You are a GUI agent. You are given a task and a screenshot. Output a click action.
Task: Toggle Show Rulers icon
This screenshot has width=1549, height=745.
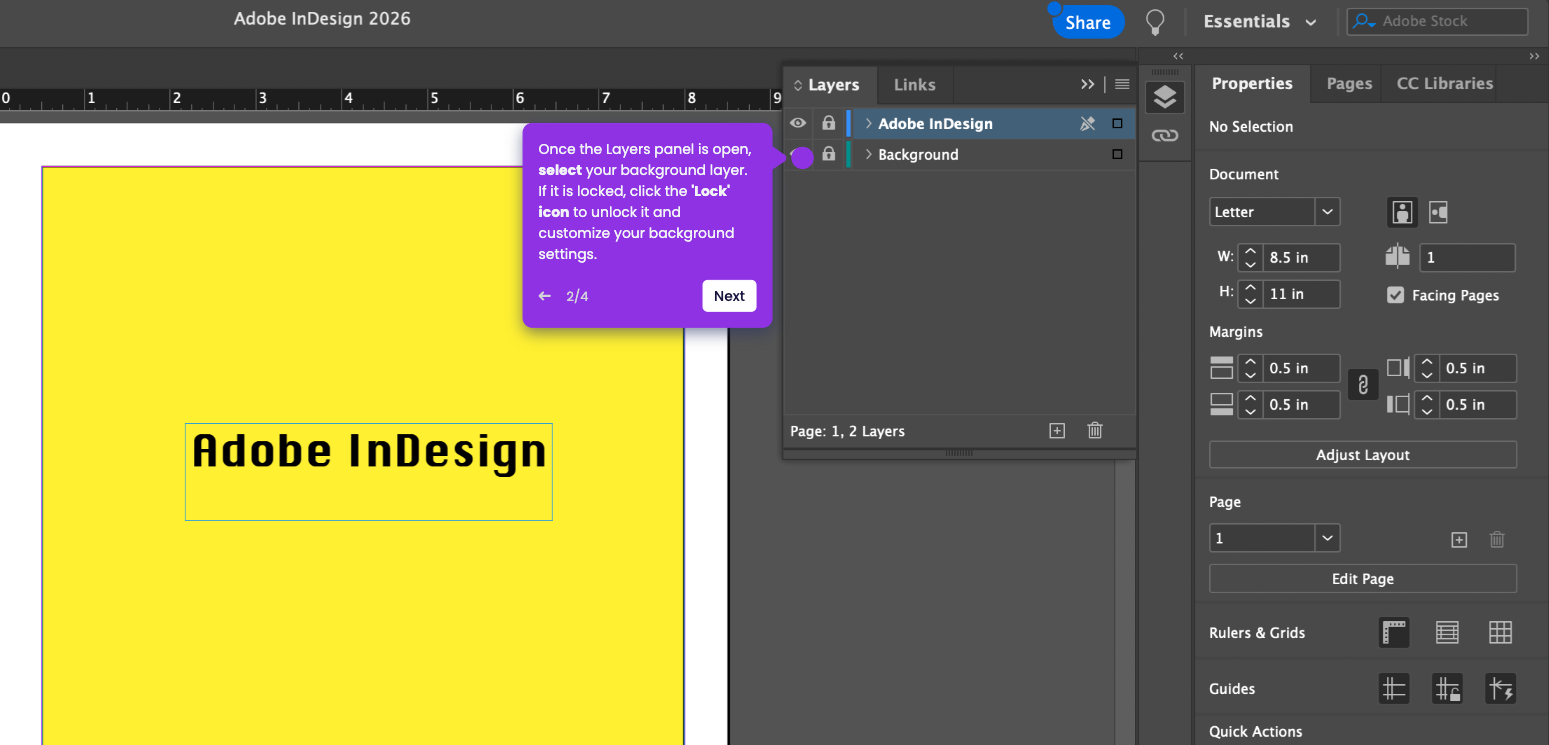pyautogui.click(x=1394, y=632)
